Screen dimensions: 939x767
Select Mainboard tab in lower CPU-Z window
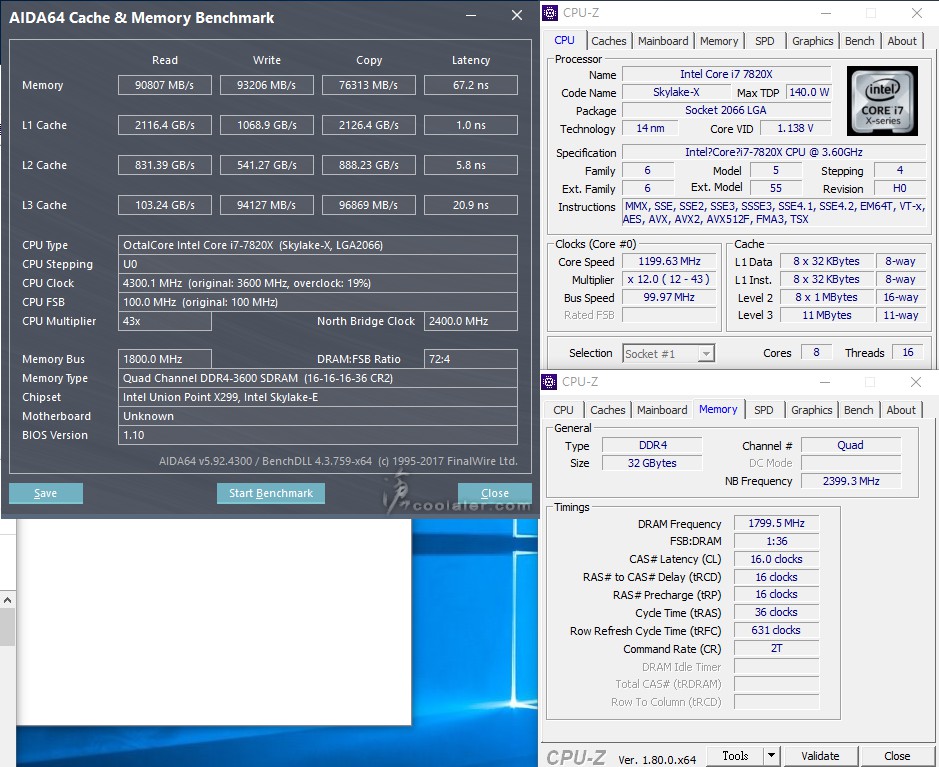pyautogui.click(x=662, y=410)
